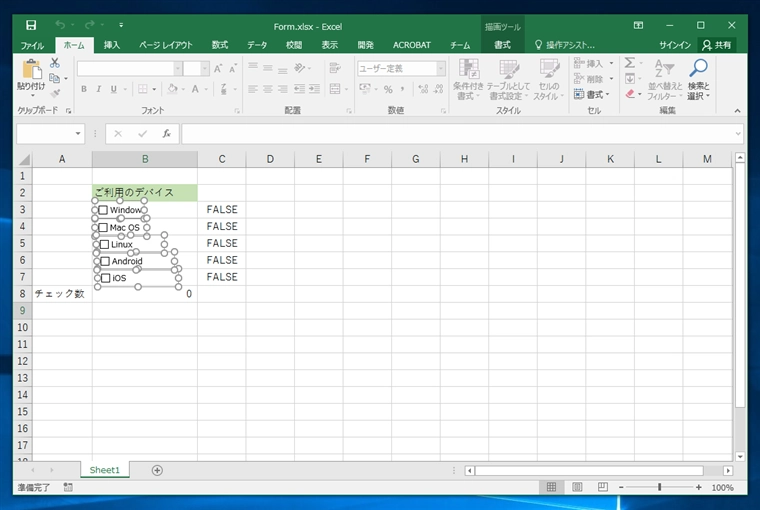Switch to the データ tab

coord(257,45)
